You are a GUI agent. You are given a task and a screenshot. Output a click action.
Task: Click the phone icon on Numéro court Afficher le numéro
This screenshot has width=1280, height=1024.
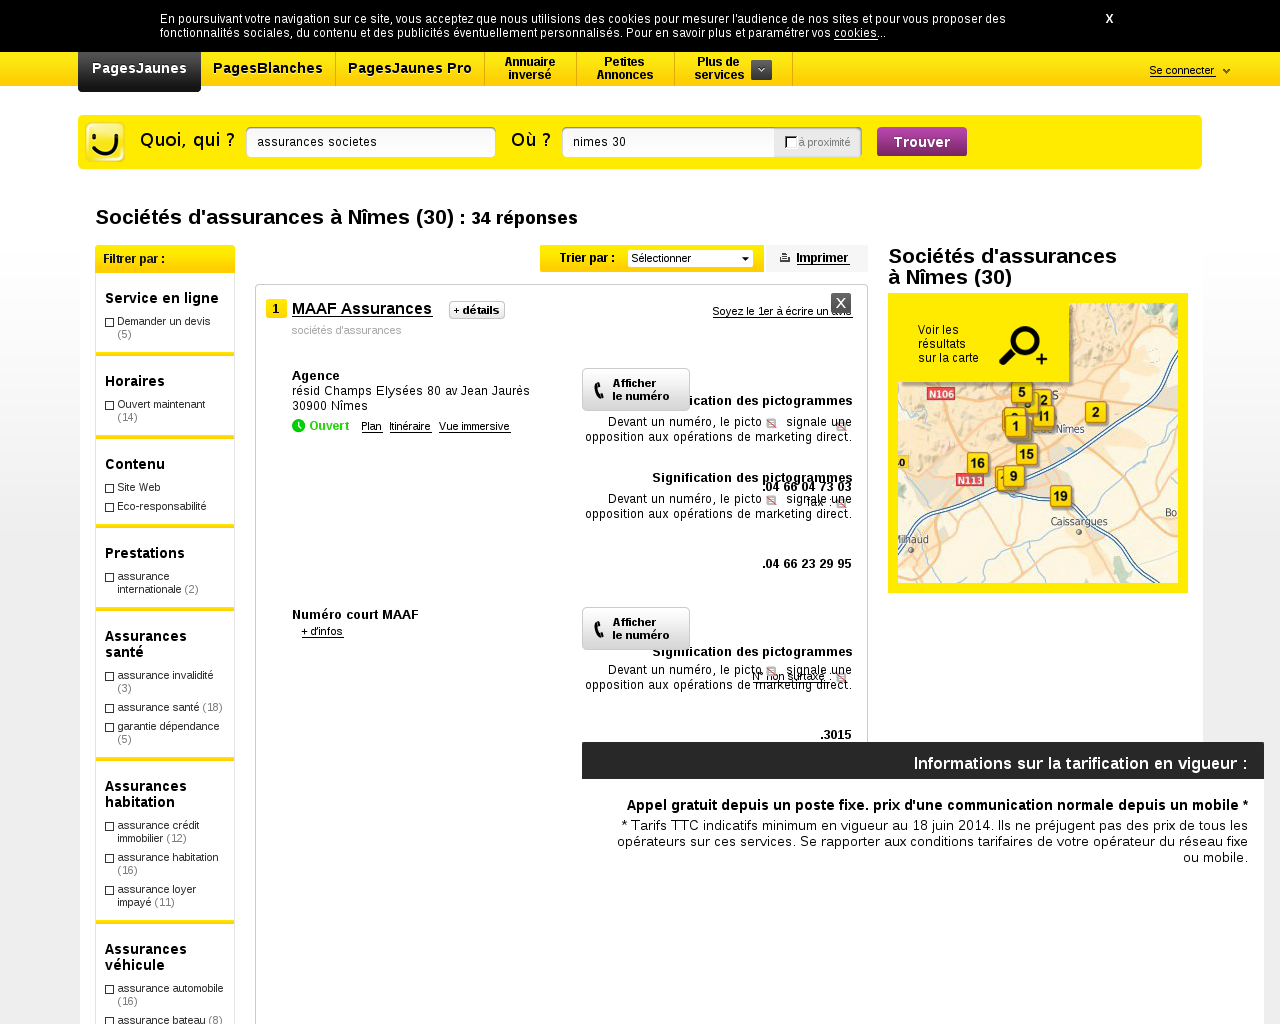coord(599,629)
